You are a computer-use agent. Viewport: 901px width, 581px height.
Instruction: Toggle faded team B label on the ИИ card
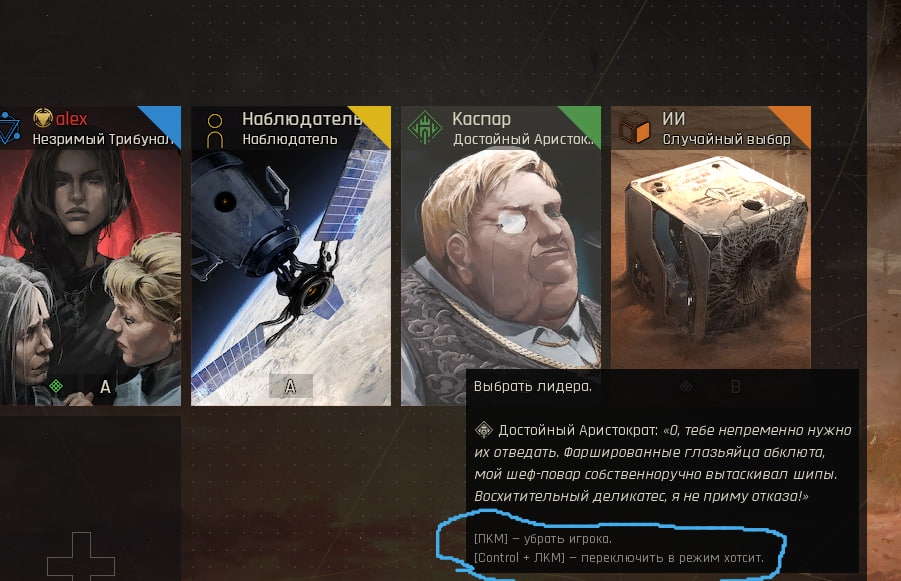click(x=735, y=387)
